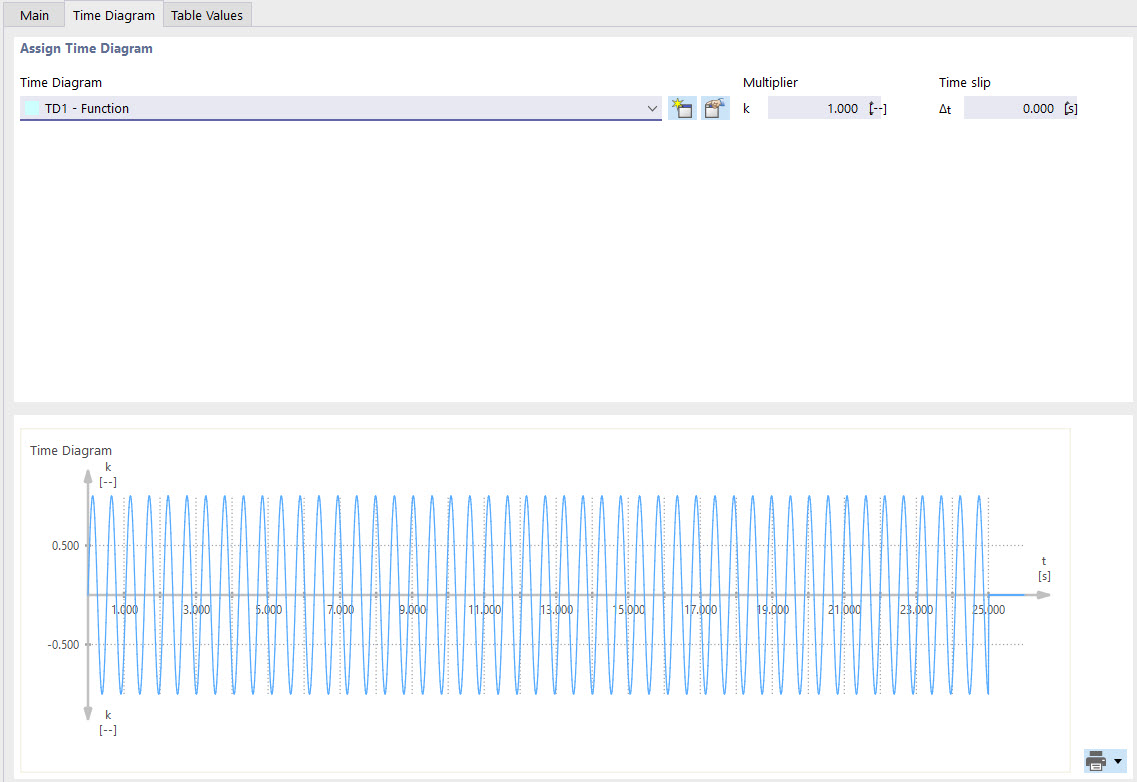The image size is (1137, 782).
Task: Click the -0.500 axis value
Action: pyautogui.click(x=63, y=644)
